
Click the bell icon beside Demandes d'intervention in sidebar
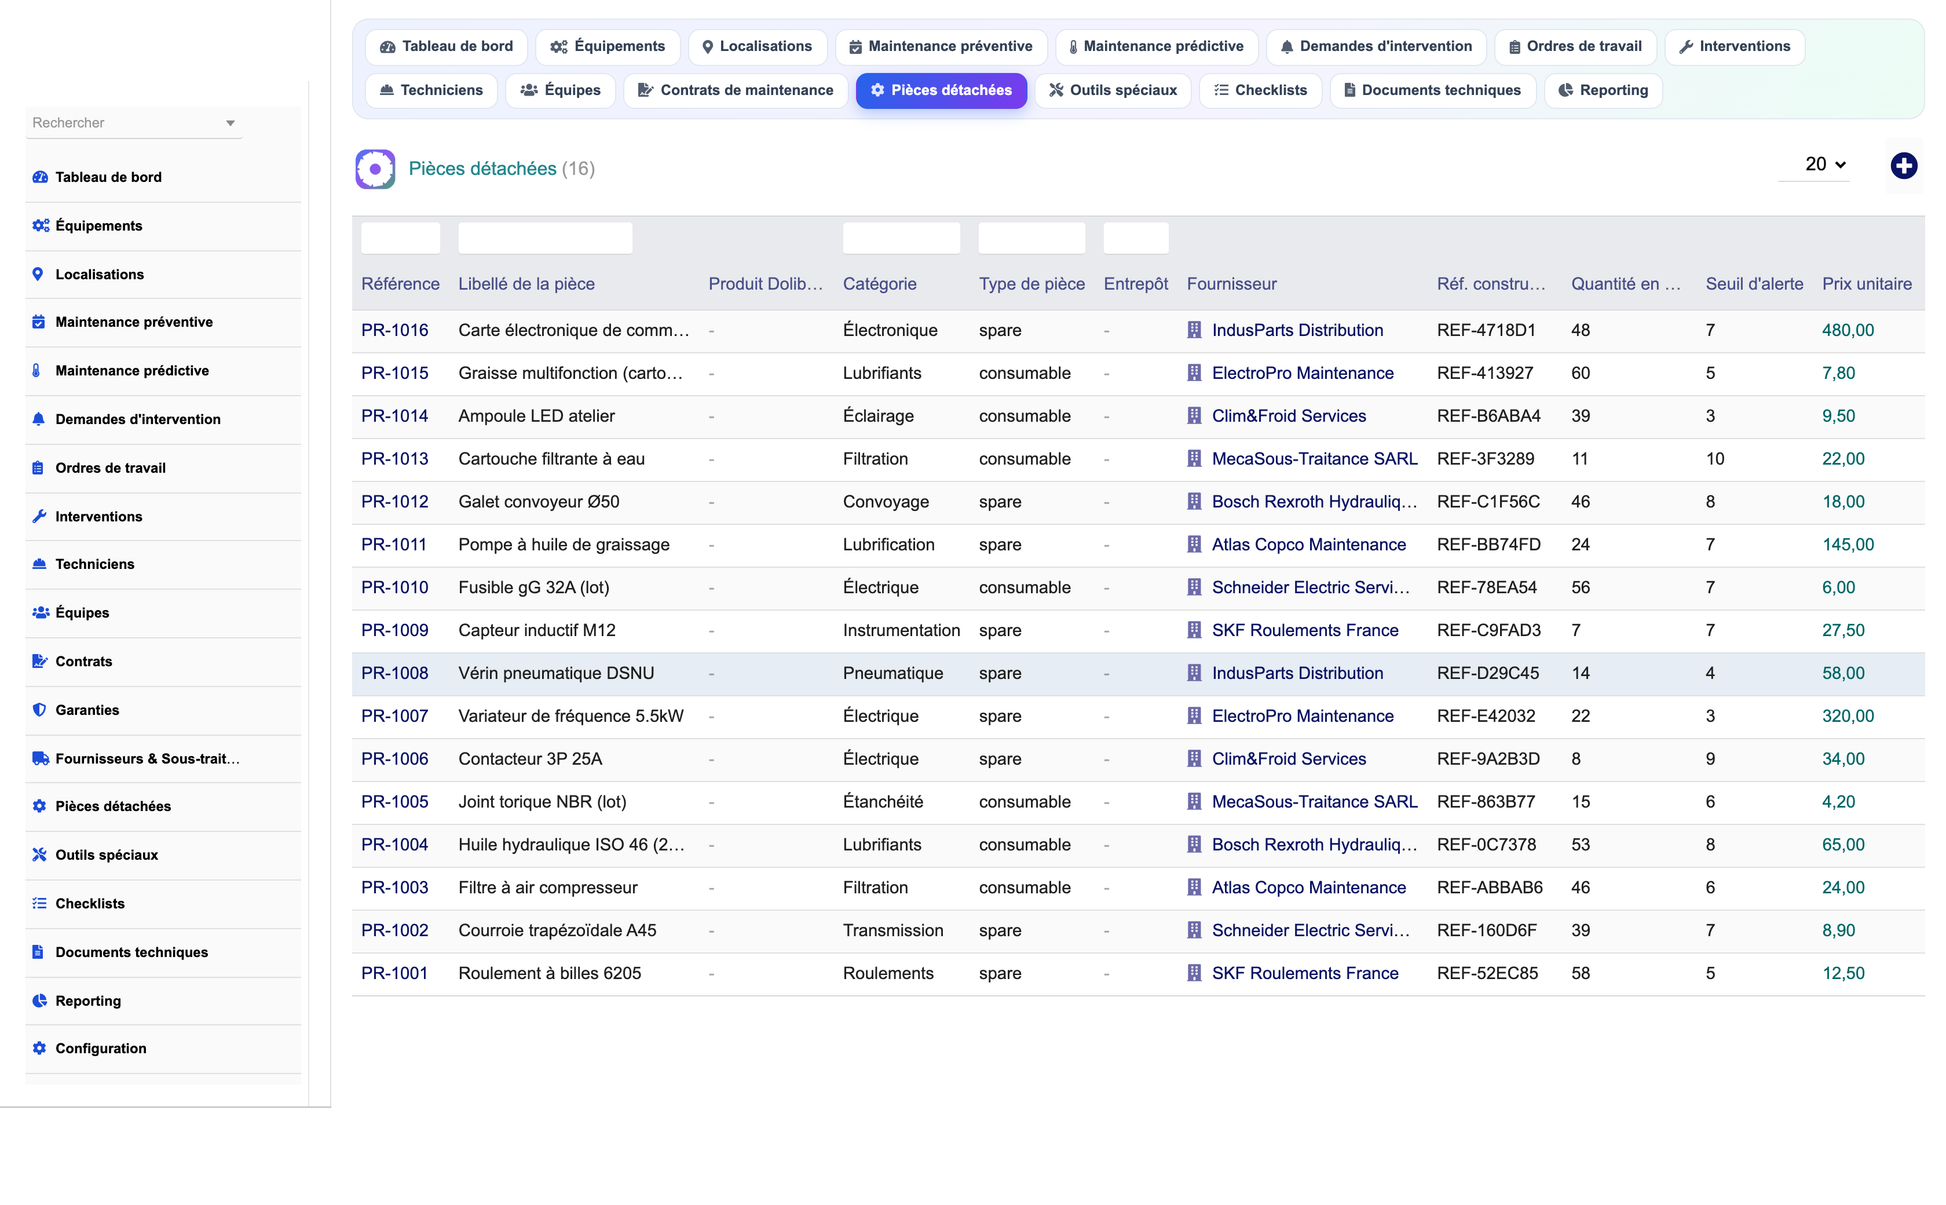tap(39, 419)
